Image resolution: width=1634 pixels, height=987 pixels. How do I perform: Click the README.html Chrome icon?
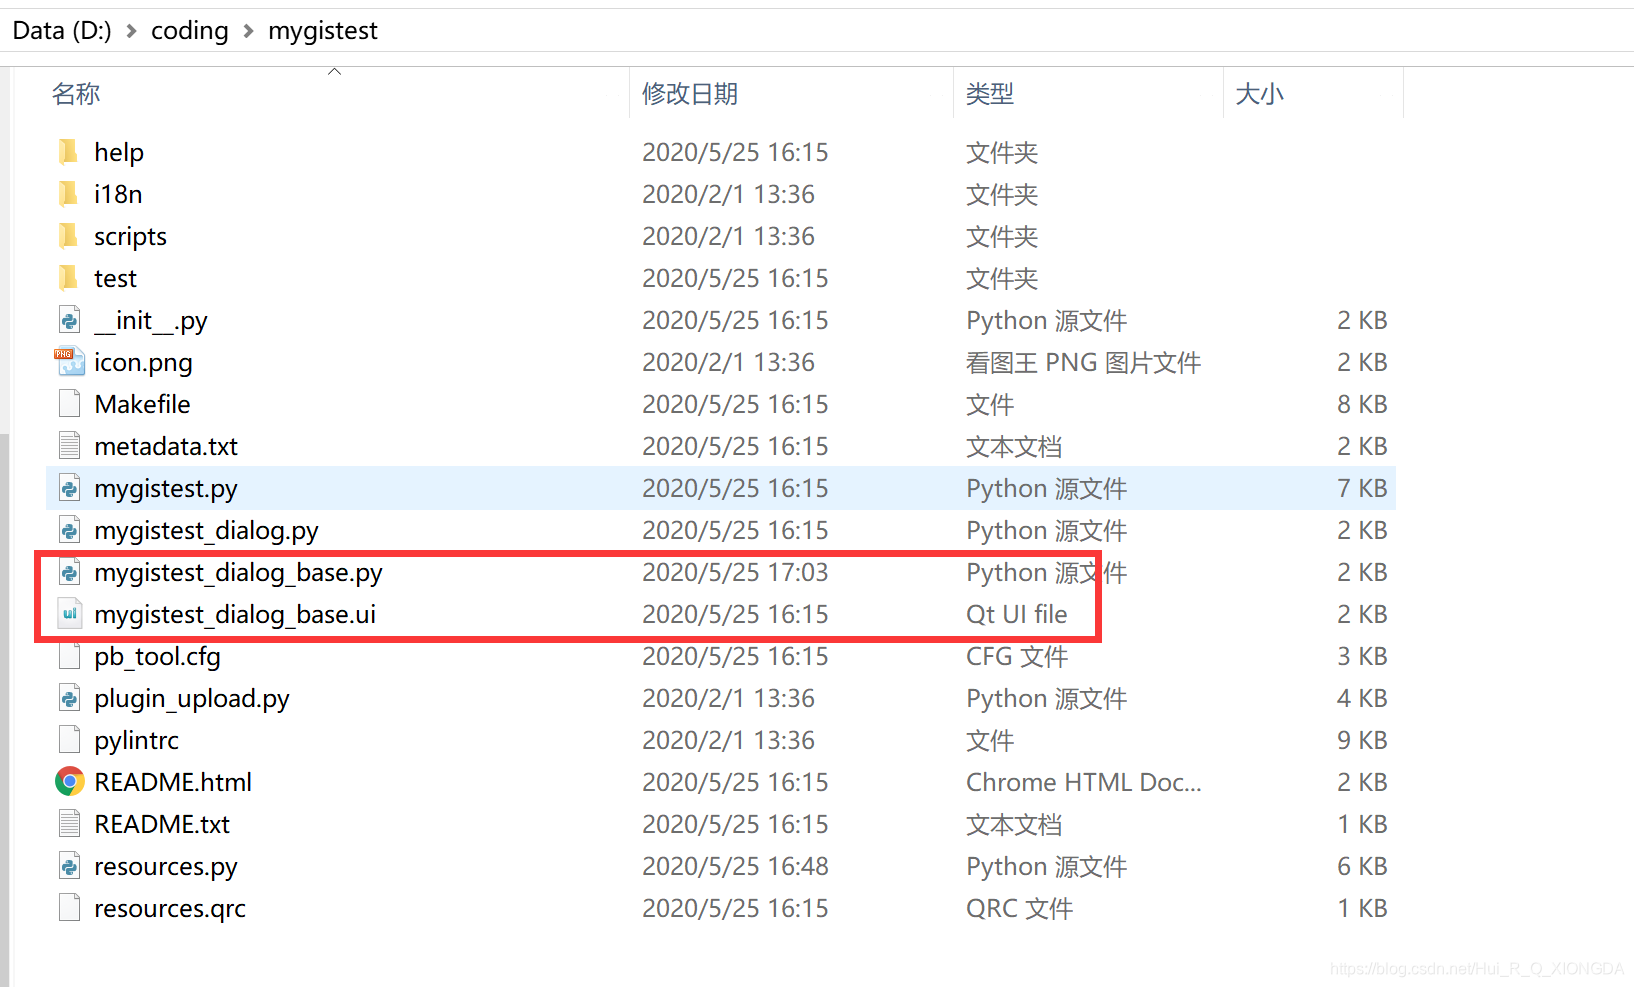pos(69,782)
